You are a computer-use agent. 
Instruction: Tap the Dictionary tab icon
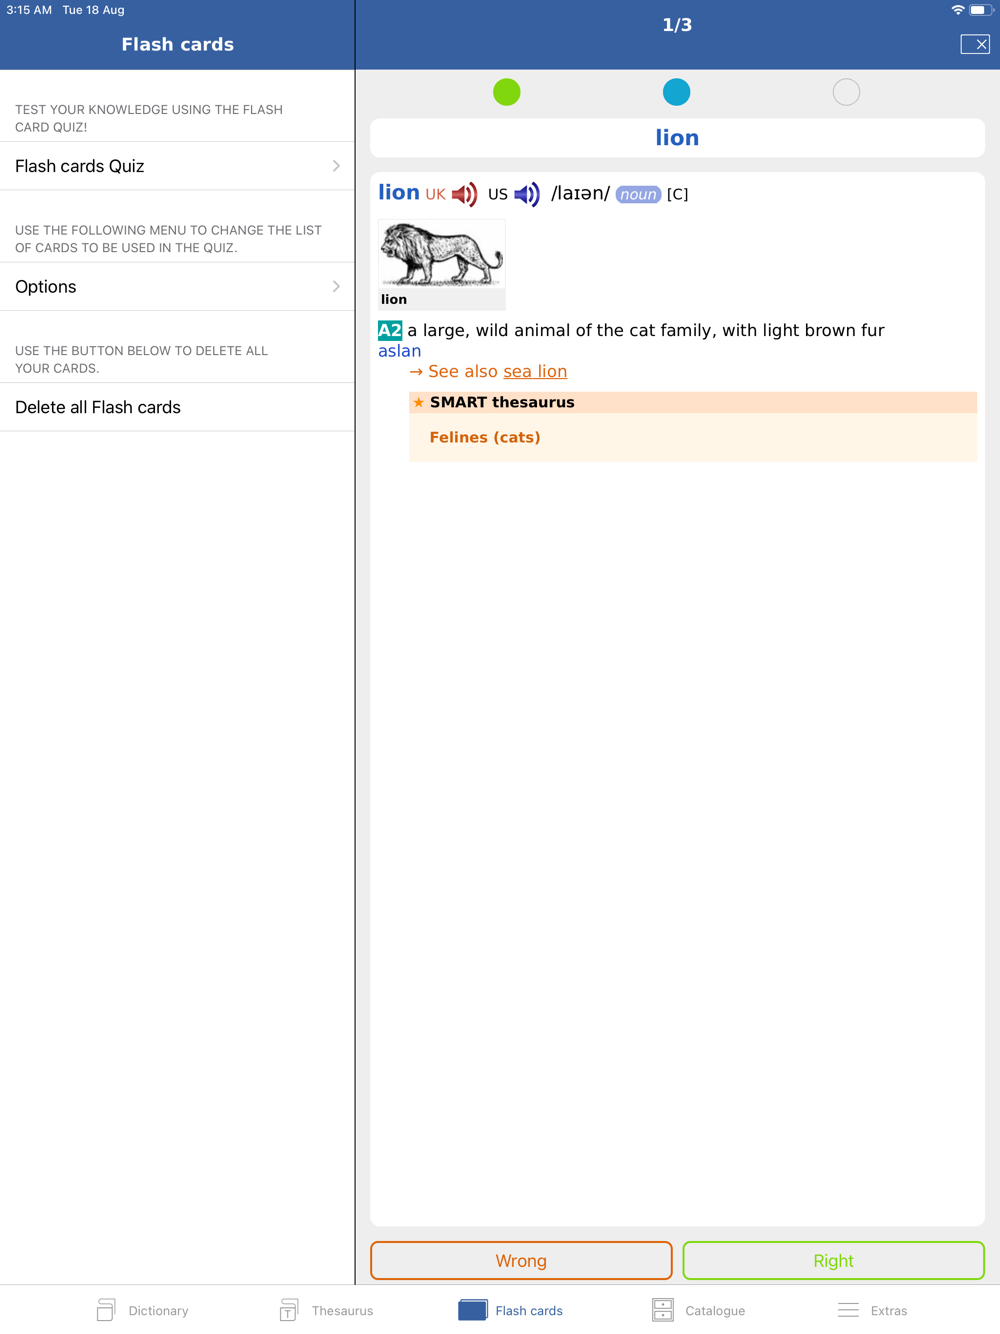106,1310
